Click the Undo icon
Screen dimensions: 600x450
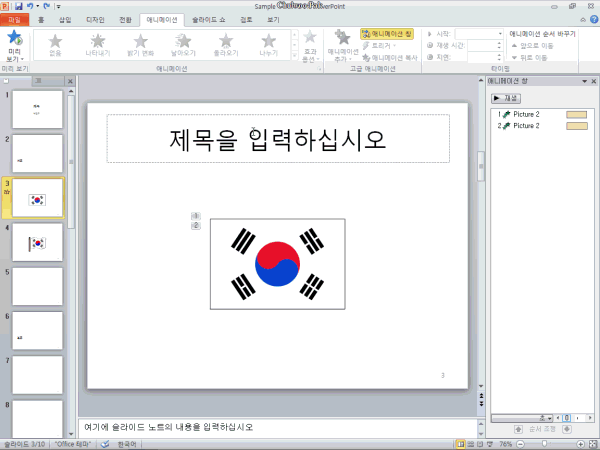pyautogui.click(x=30, y=6)
